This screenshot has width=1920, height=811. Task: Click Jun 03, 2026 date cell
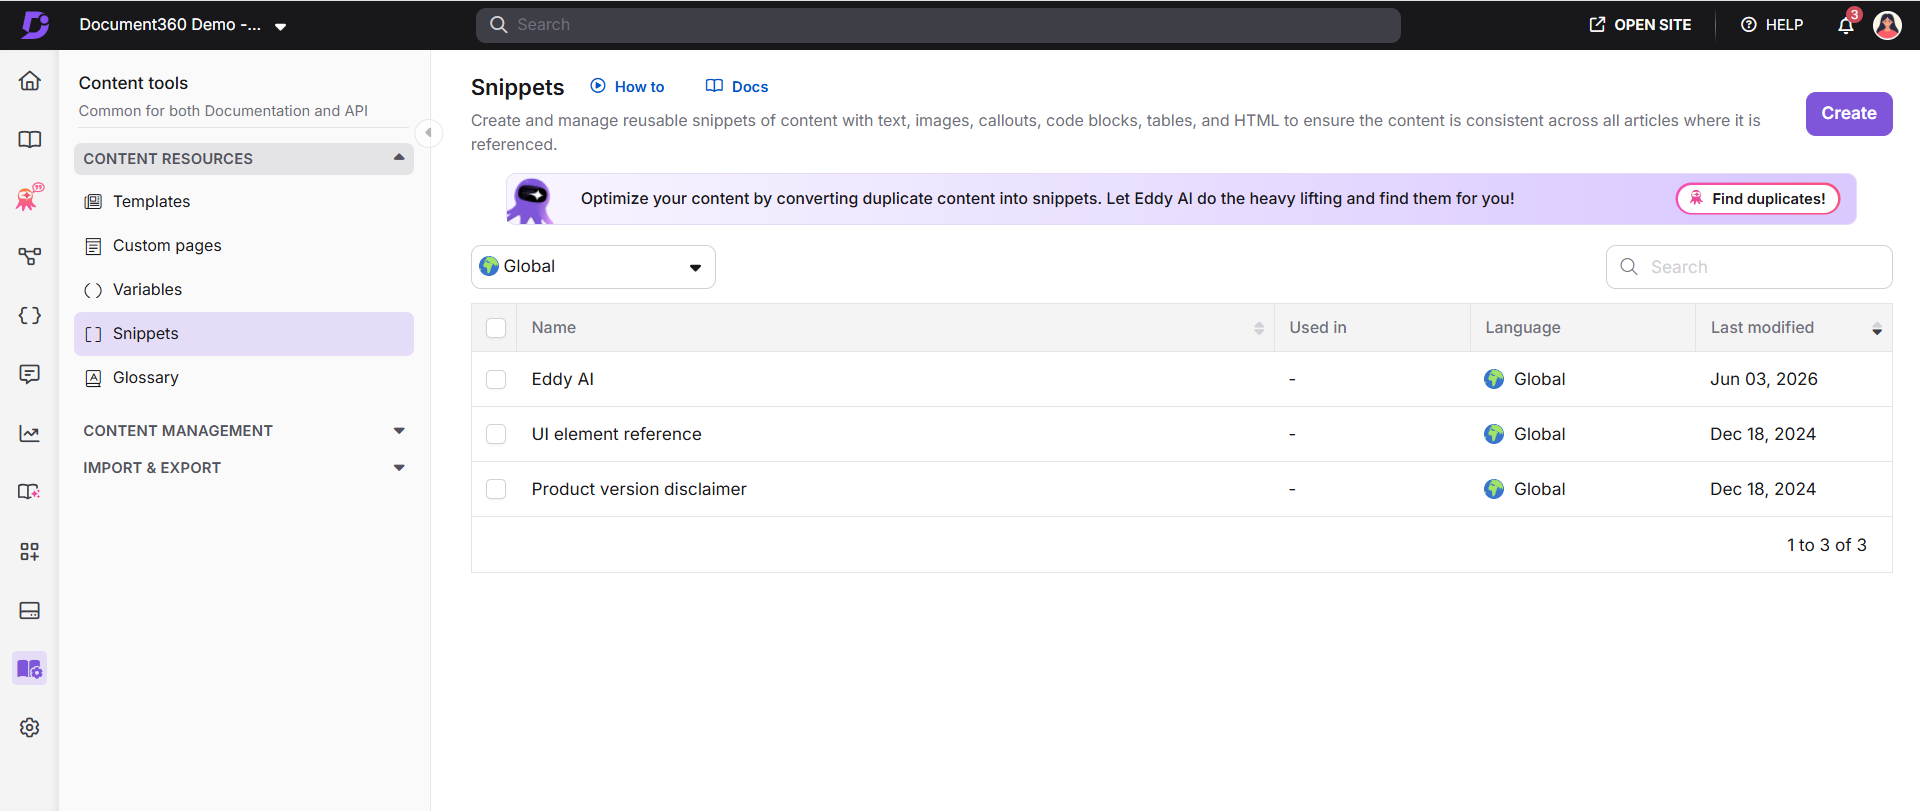point(1764,379)
